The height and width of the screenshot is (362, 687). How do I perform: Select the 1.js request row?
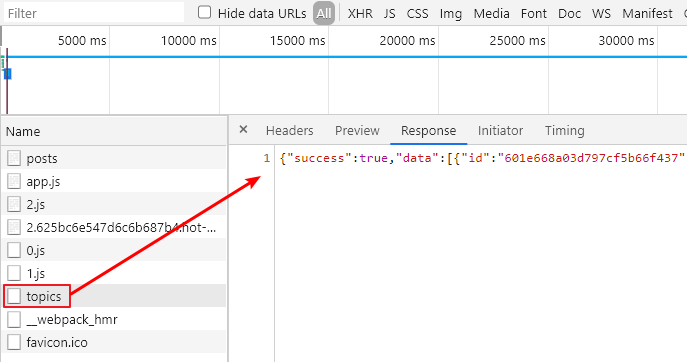114,273
